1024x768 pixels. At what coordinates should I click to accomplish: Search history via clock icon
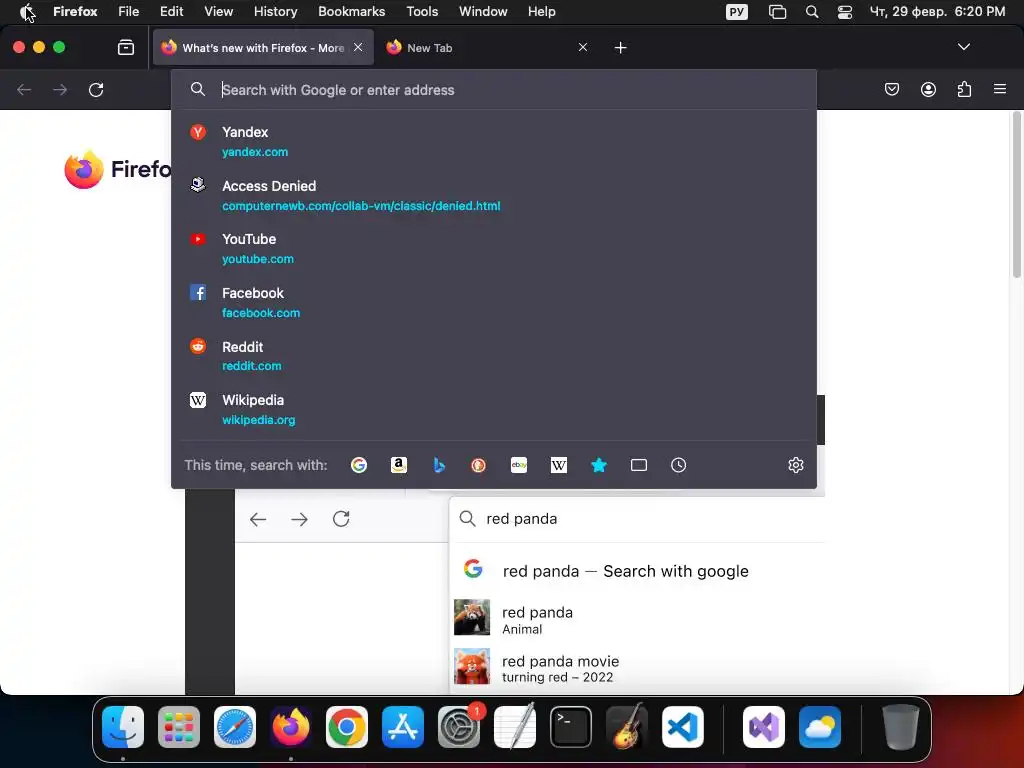point(679,465)
